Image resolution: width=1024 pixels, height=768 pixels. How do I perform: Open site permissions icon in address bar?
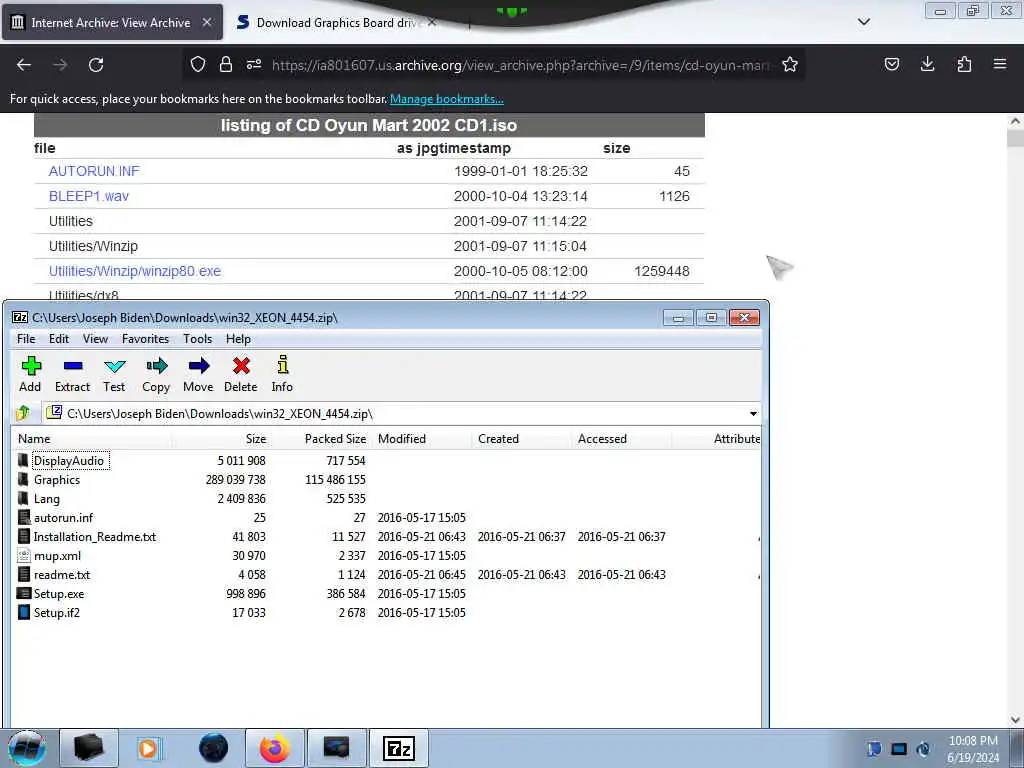(x=254, y=65)
